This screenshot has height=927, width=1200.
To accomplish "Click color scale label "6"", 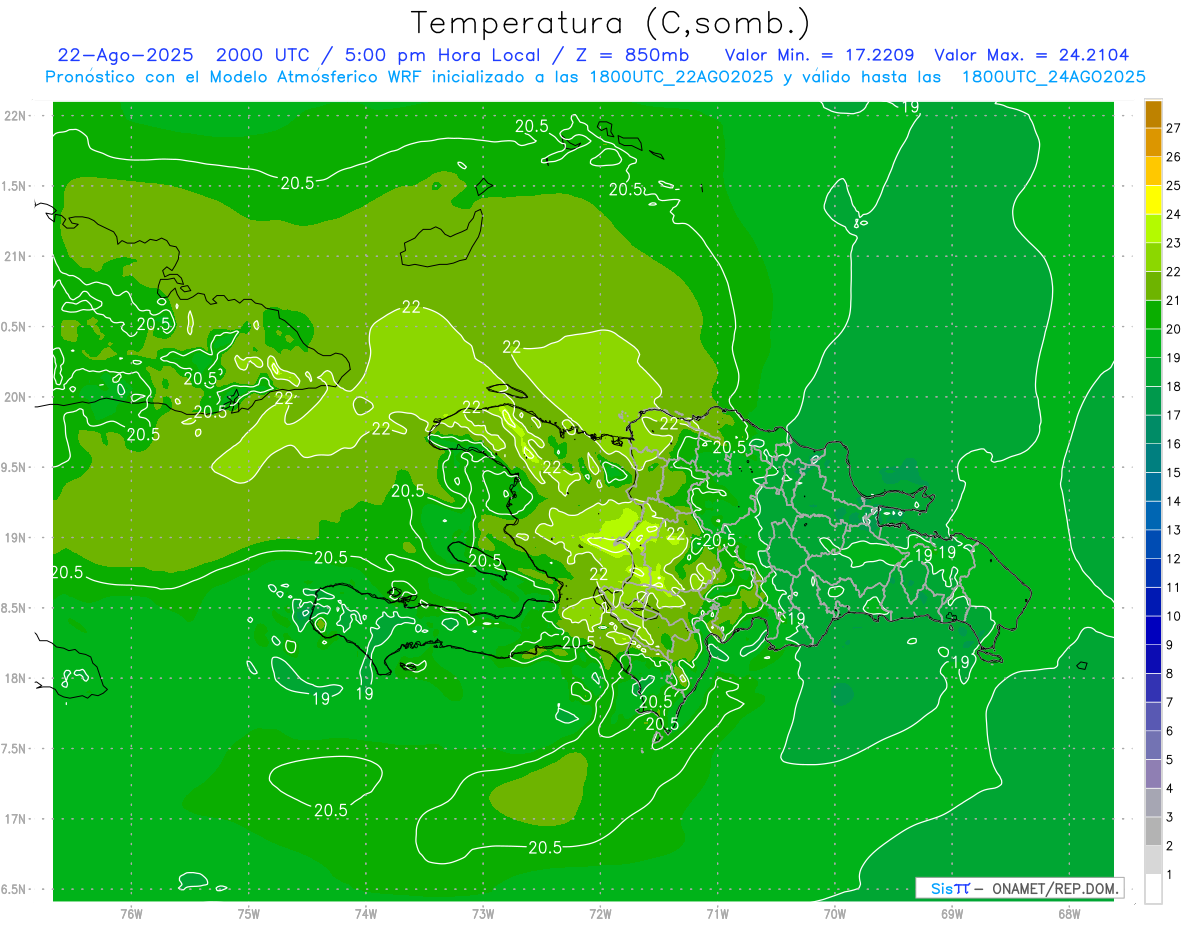I will coord(1170,731).
